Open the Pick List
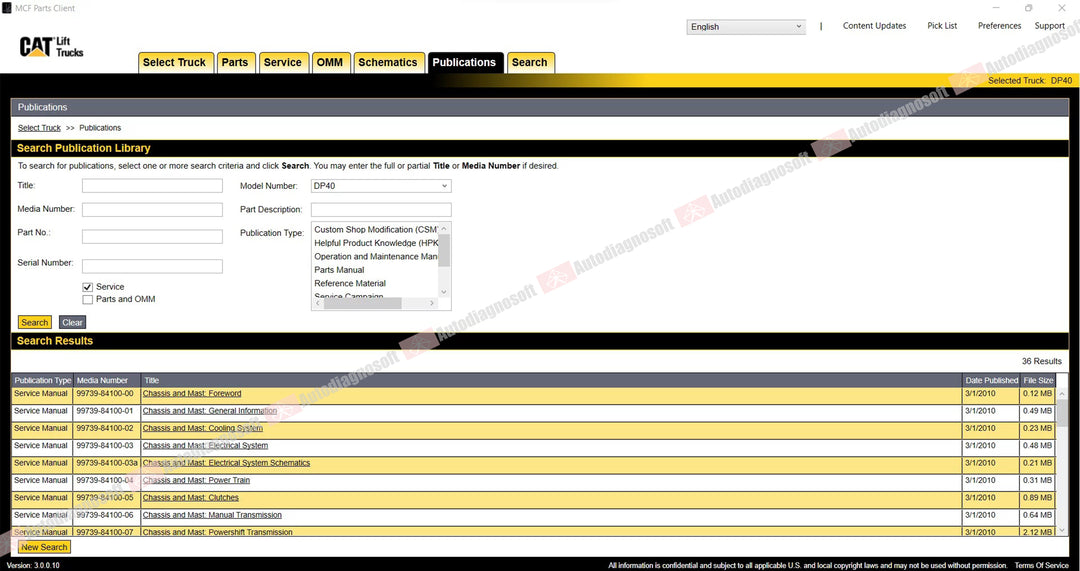Screen dimensions: 1080x571 coord(942,25)
